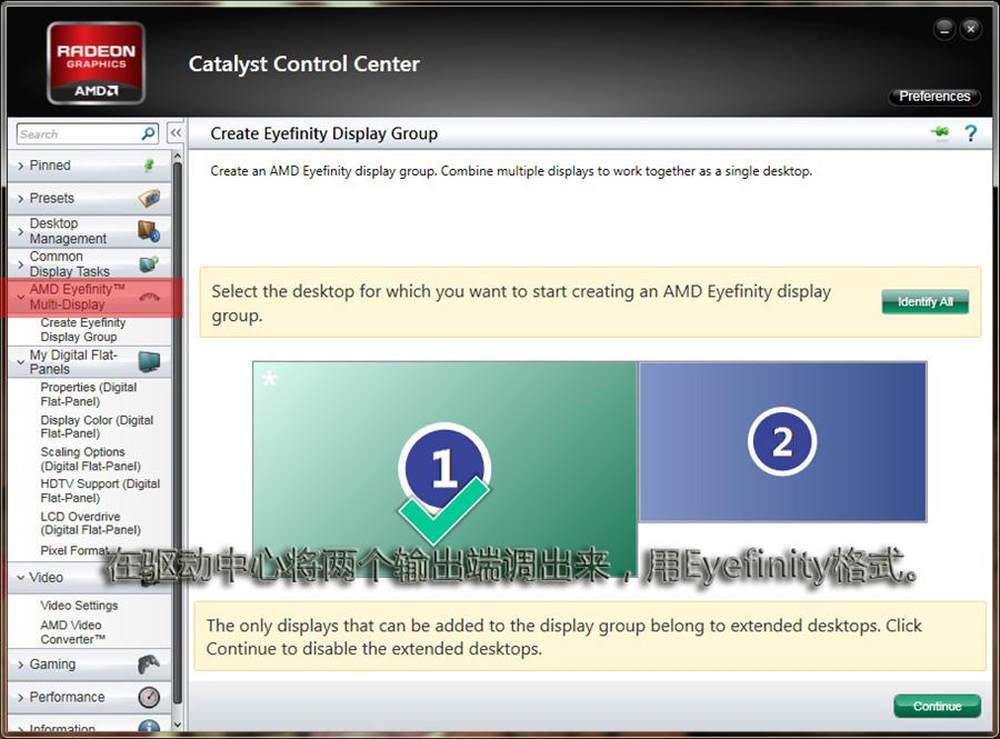Click the Performance gauge icon
This screenshot has width=1000, height=739.
click(x=148, y=697)
